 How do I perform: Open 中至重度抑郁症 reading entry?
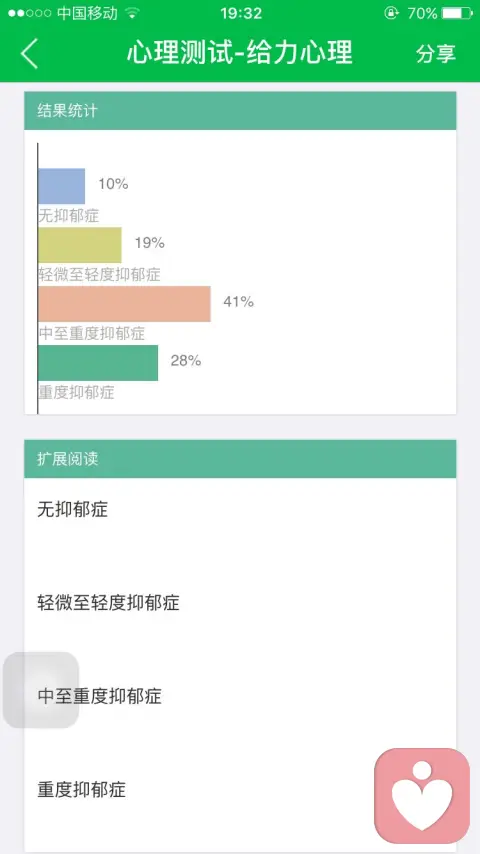[240, 696]
